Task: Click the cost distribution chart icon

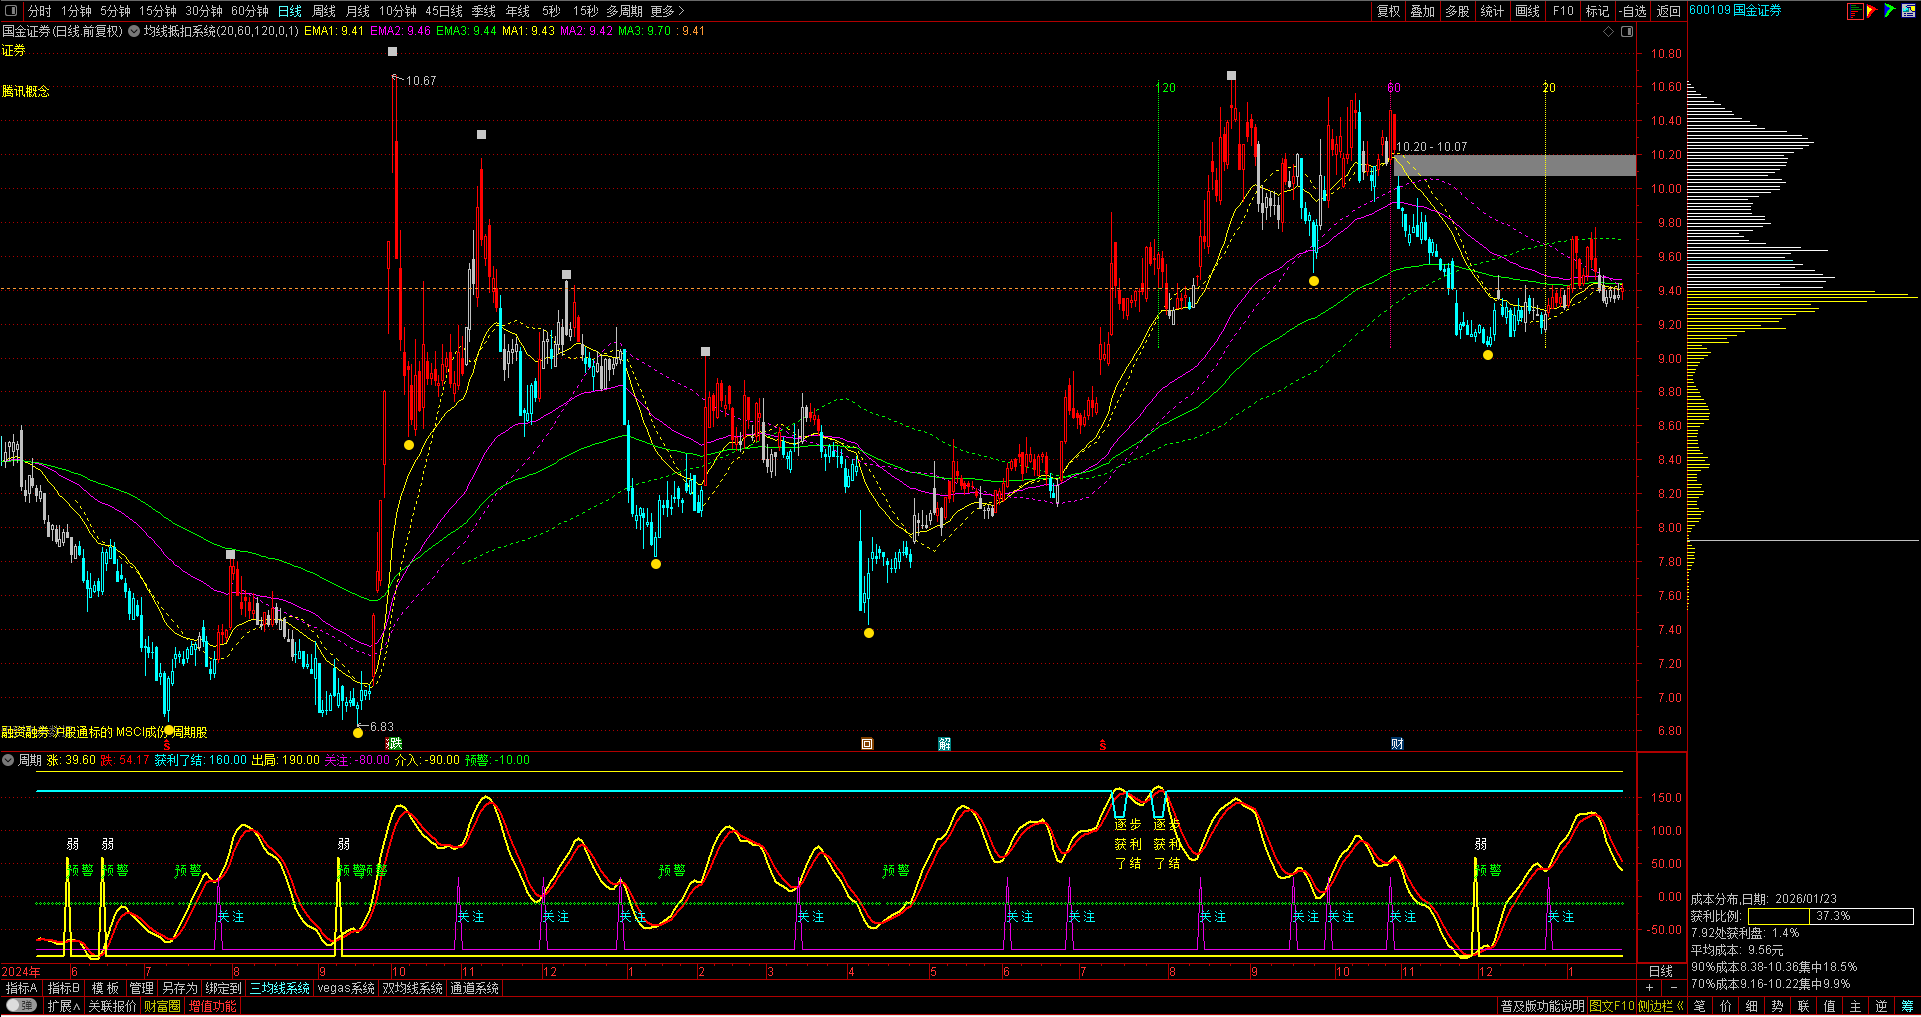Action: [1856, 11]
